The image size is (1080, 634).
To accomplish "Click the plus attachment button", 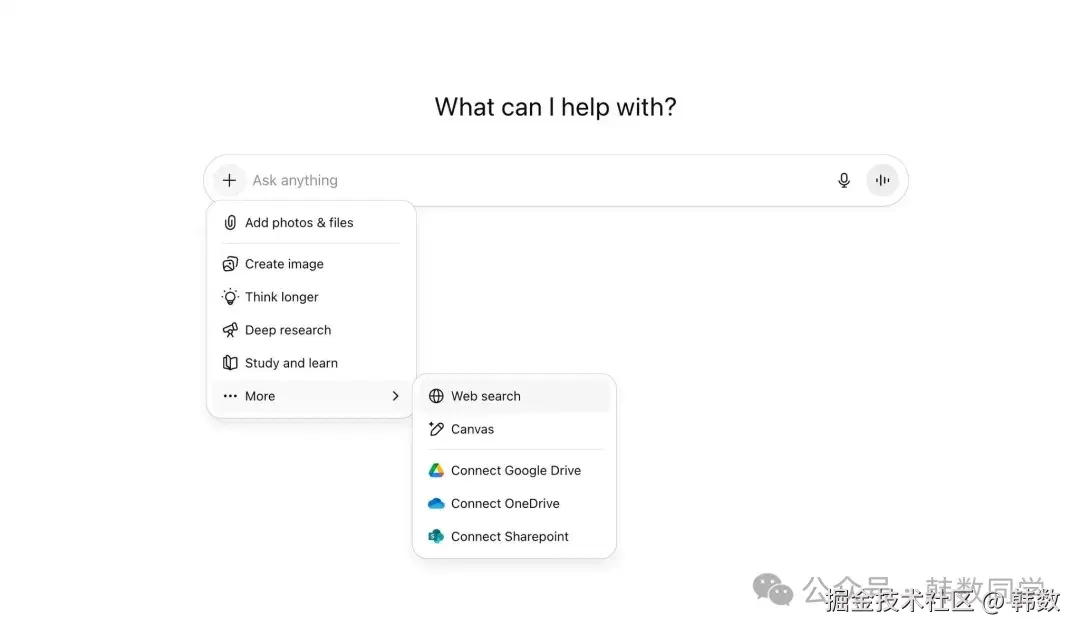I will 229,180.
